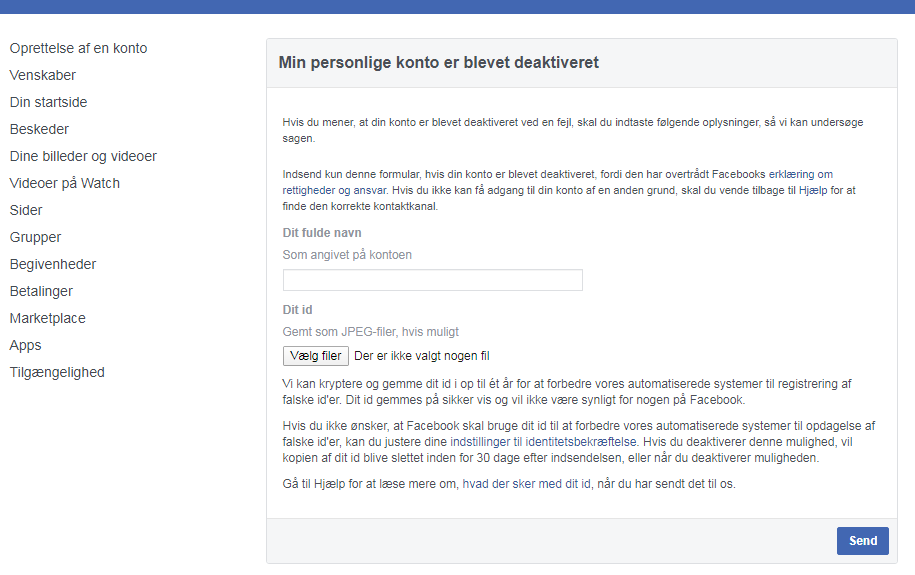This screenshot has height=575, width=915.
Task: Go to Apps help section
Action: 26,346
